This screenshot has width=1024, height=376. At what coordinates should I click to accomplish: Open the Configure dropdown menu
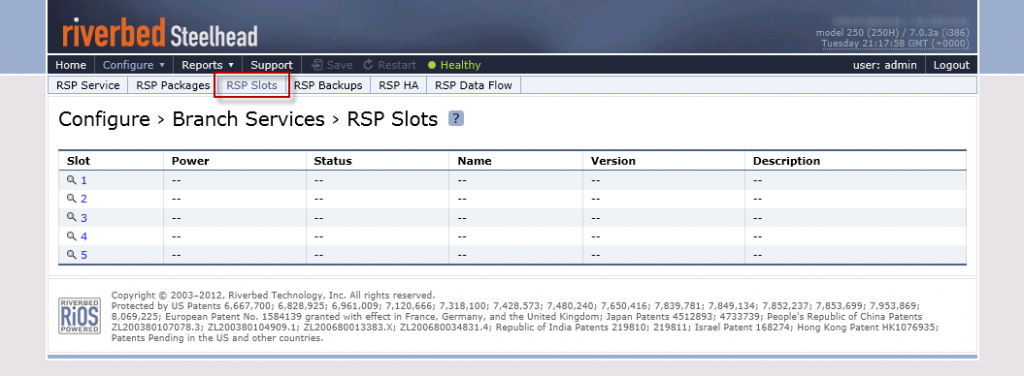pyautogui.click(x=134, y=65)
